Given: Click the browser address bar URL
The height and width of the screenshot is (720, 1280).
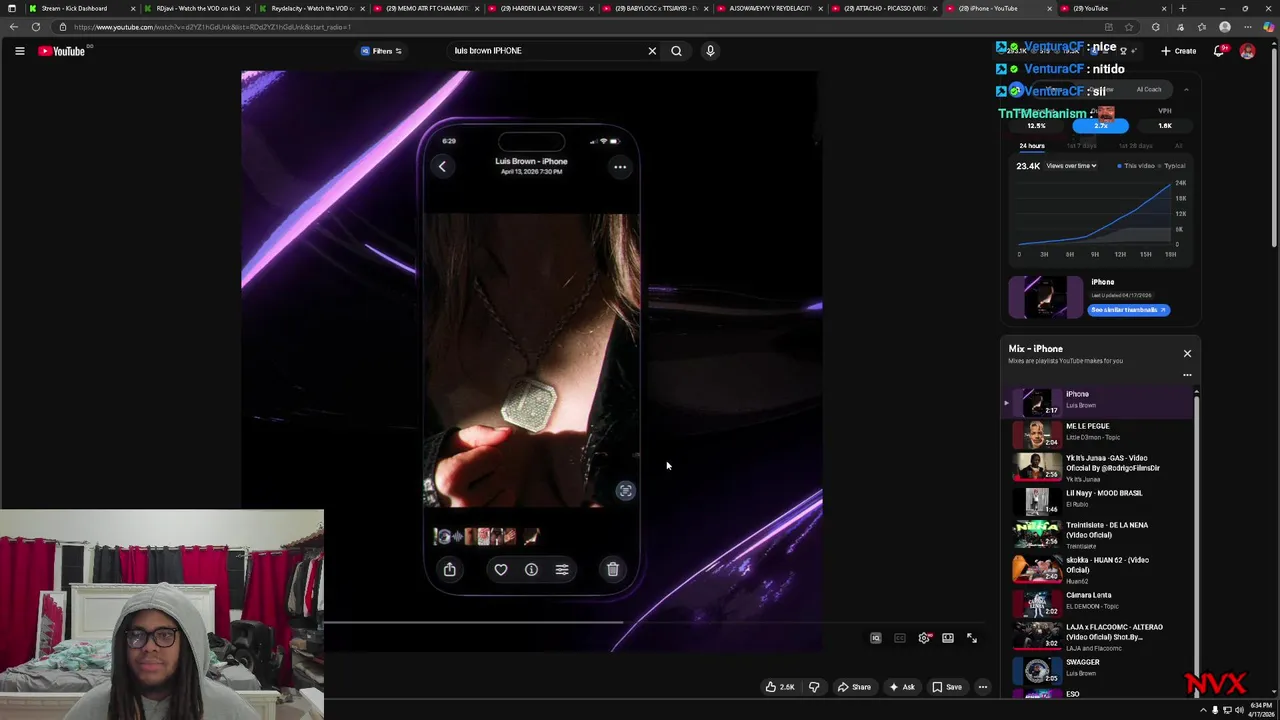Looking at the screenshot, I should click(x=211, y=27).
